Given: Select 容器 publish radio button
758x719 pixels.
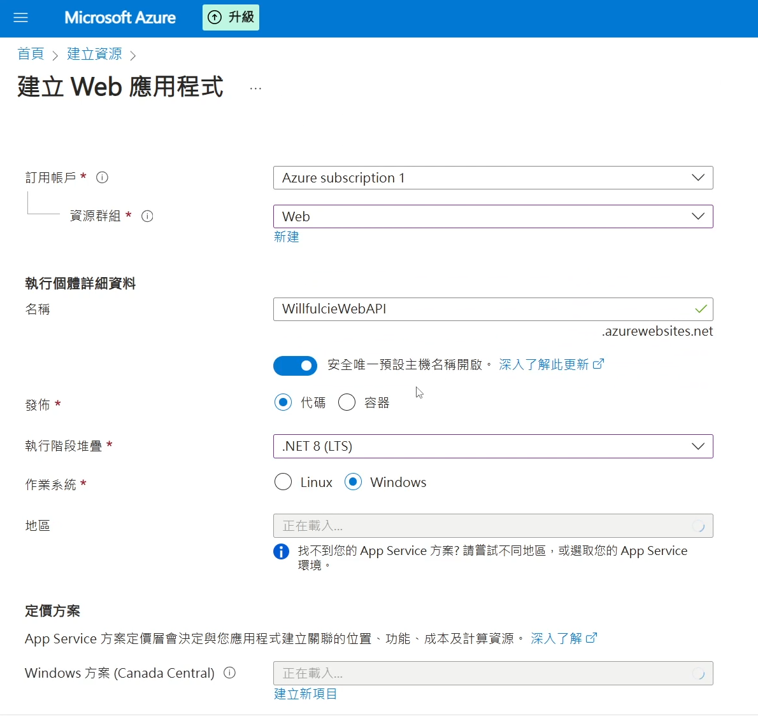Looking at the screenshot, I should (x=347, y=402).
